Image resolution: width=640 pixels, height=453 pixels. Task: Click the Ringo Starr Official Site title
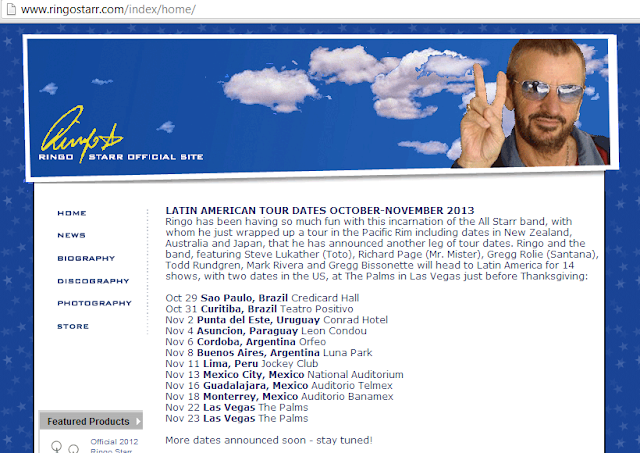pyautogui.click(x=121, y=157)
